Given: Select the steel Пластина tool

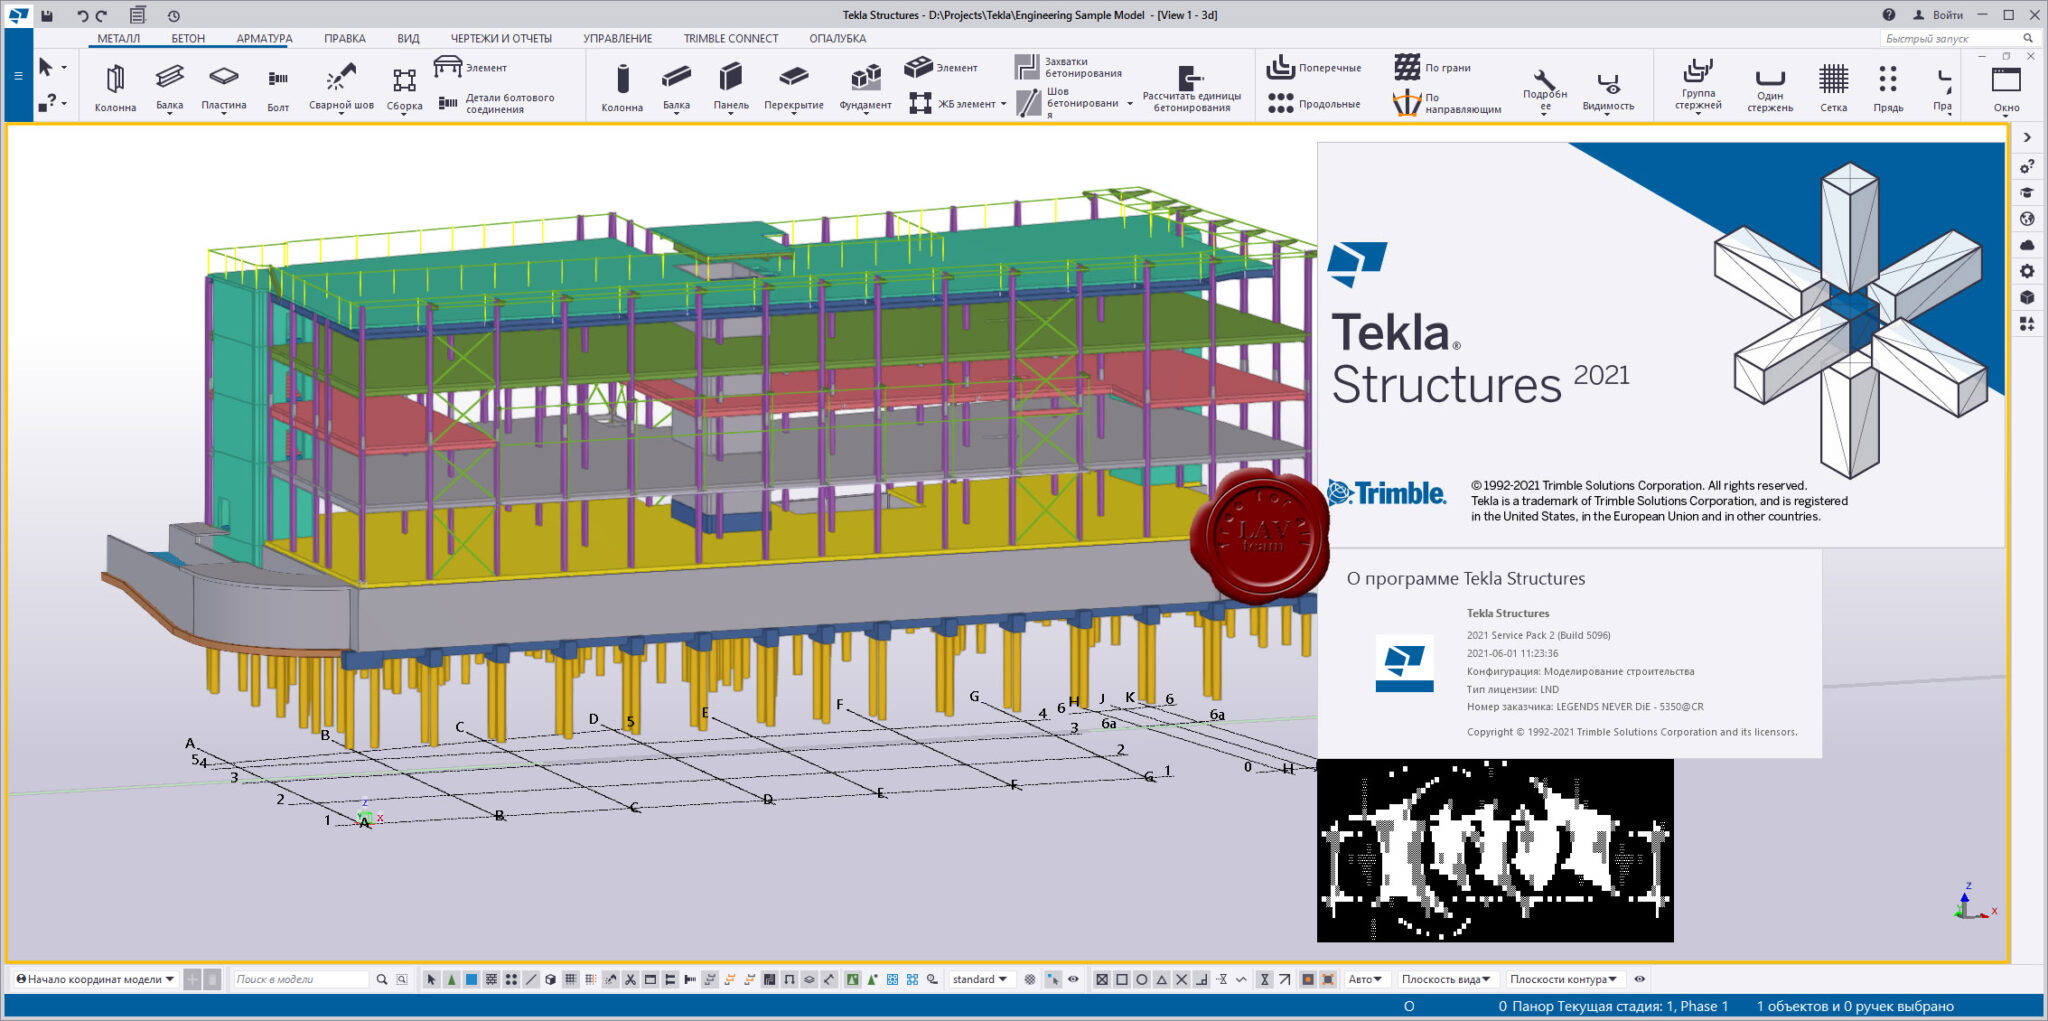Looking at the screenshot, I should click(223, 88).
